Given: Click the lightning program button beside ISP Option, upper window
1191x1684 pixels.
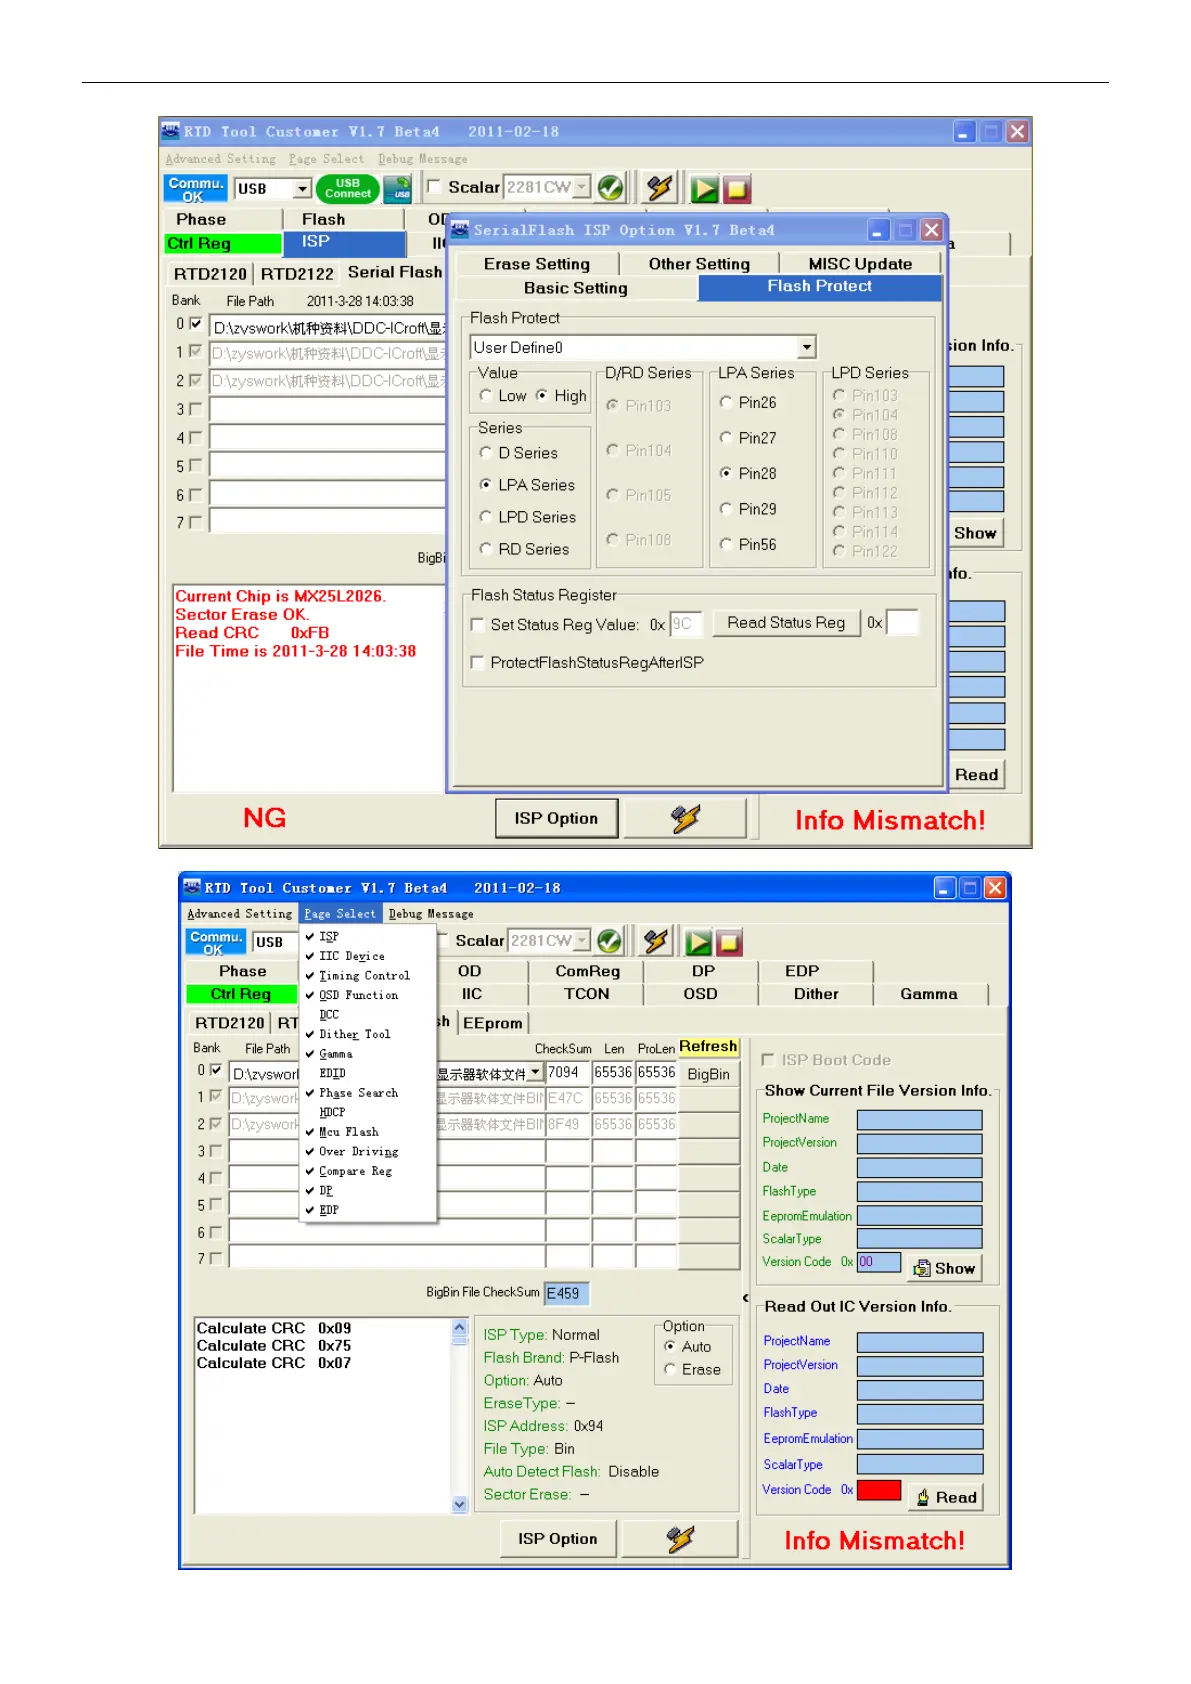Looking at the screenshot, I should (x=686, y=818).
